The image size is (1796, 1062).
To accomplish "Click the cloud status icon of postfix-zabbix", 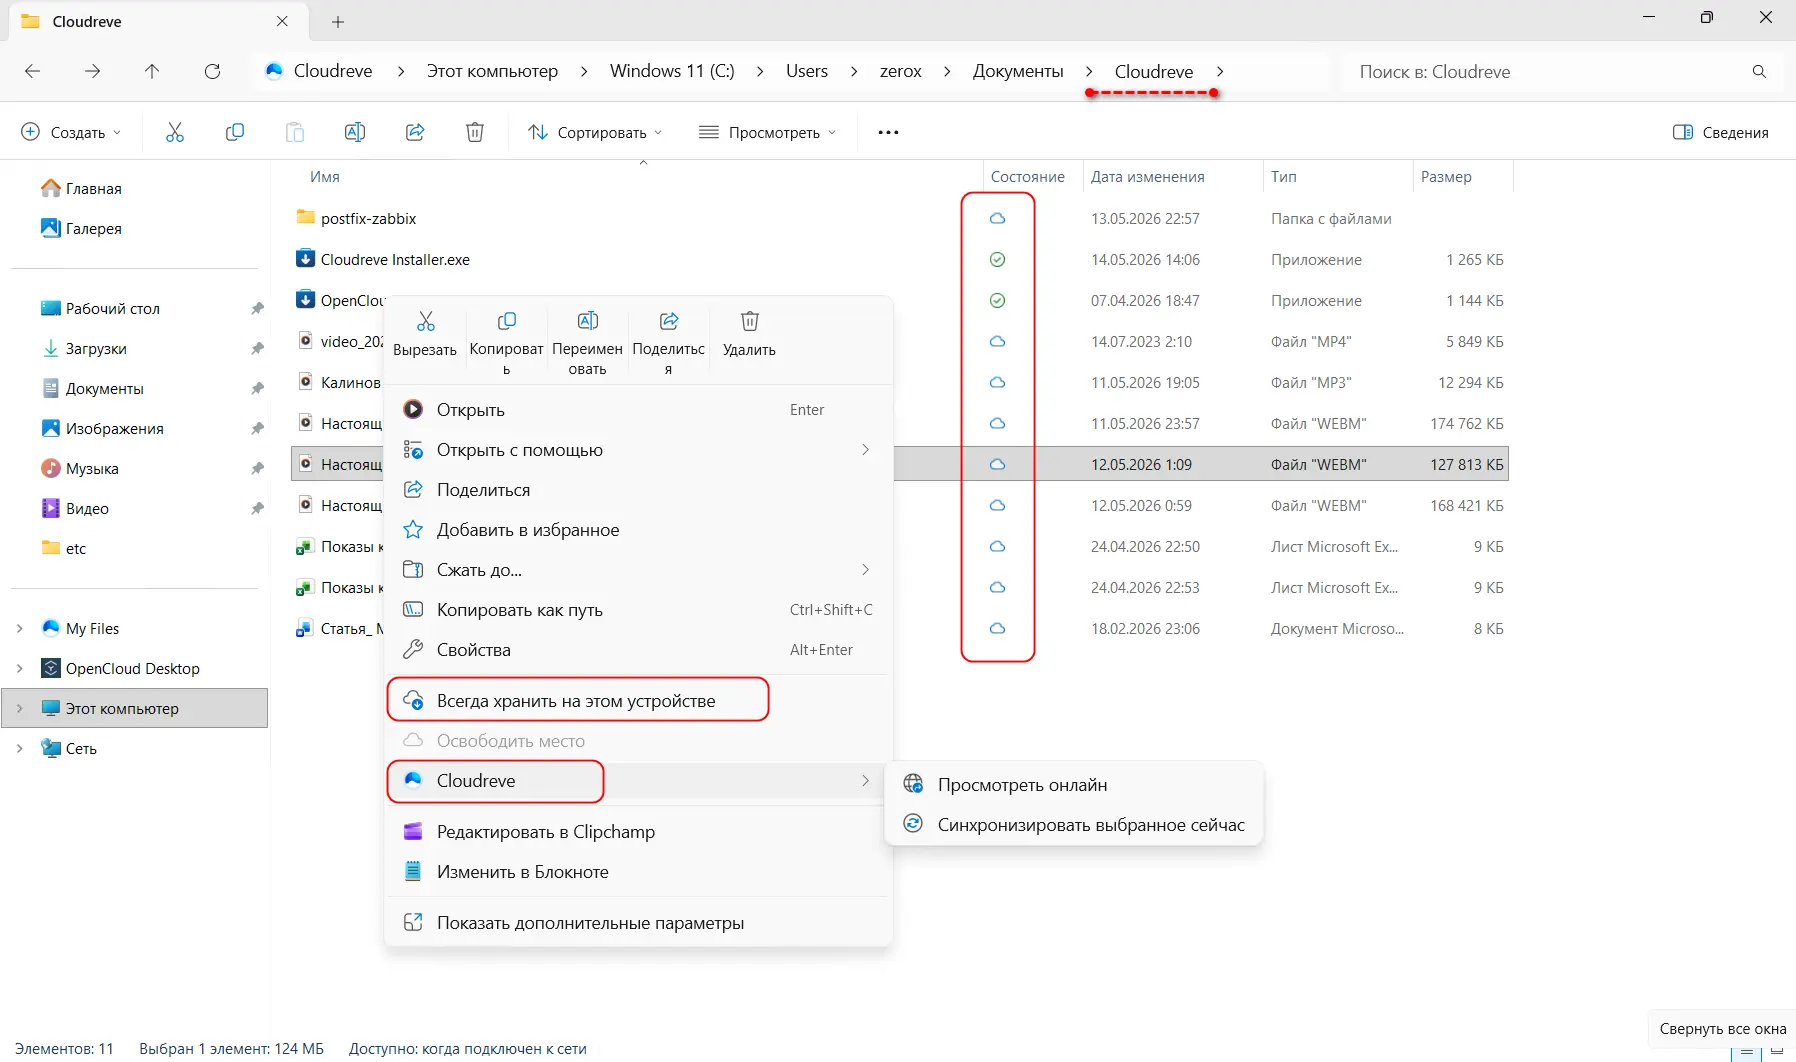I will 997,219.
